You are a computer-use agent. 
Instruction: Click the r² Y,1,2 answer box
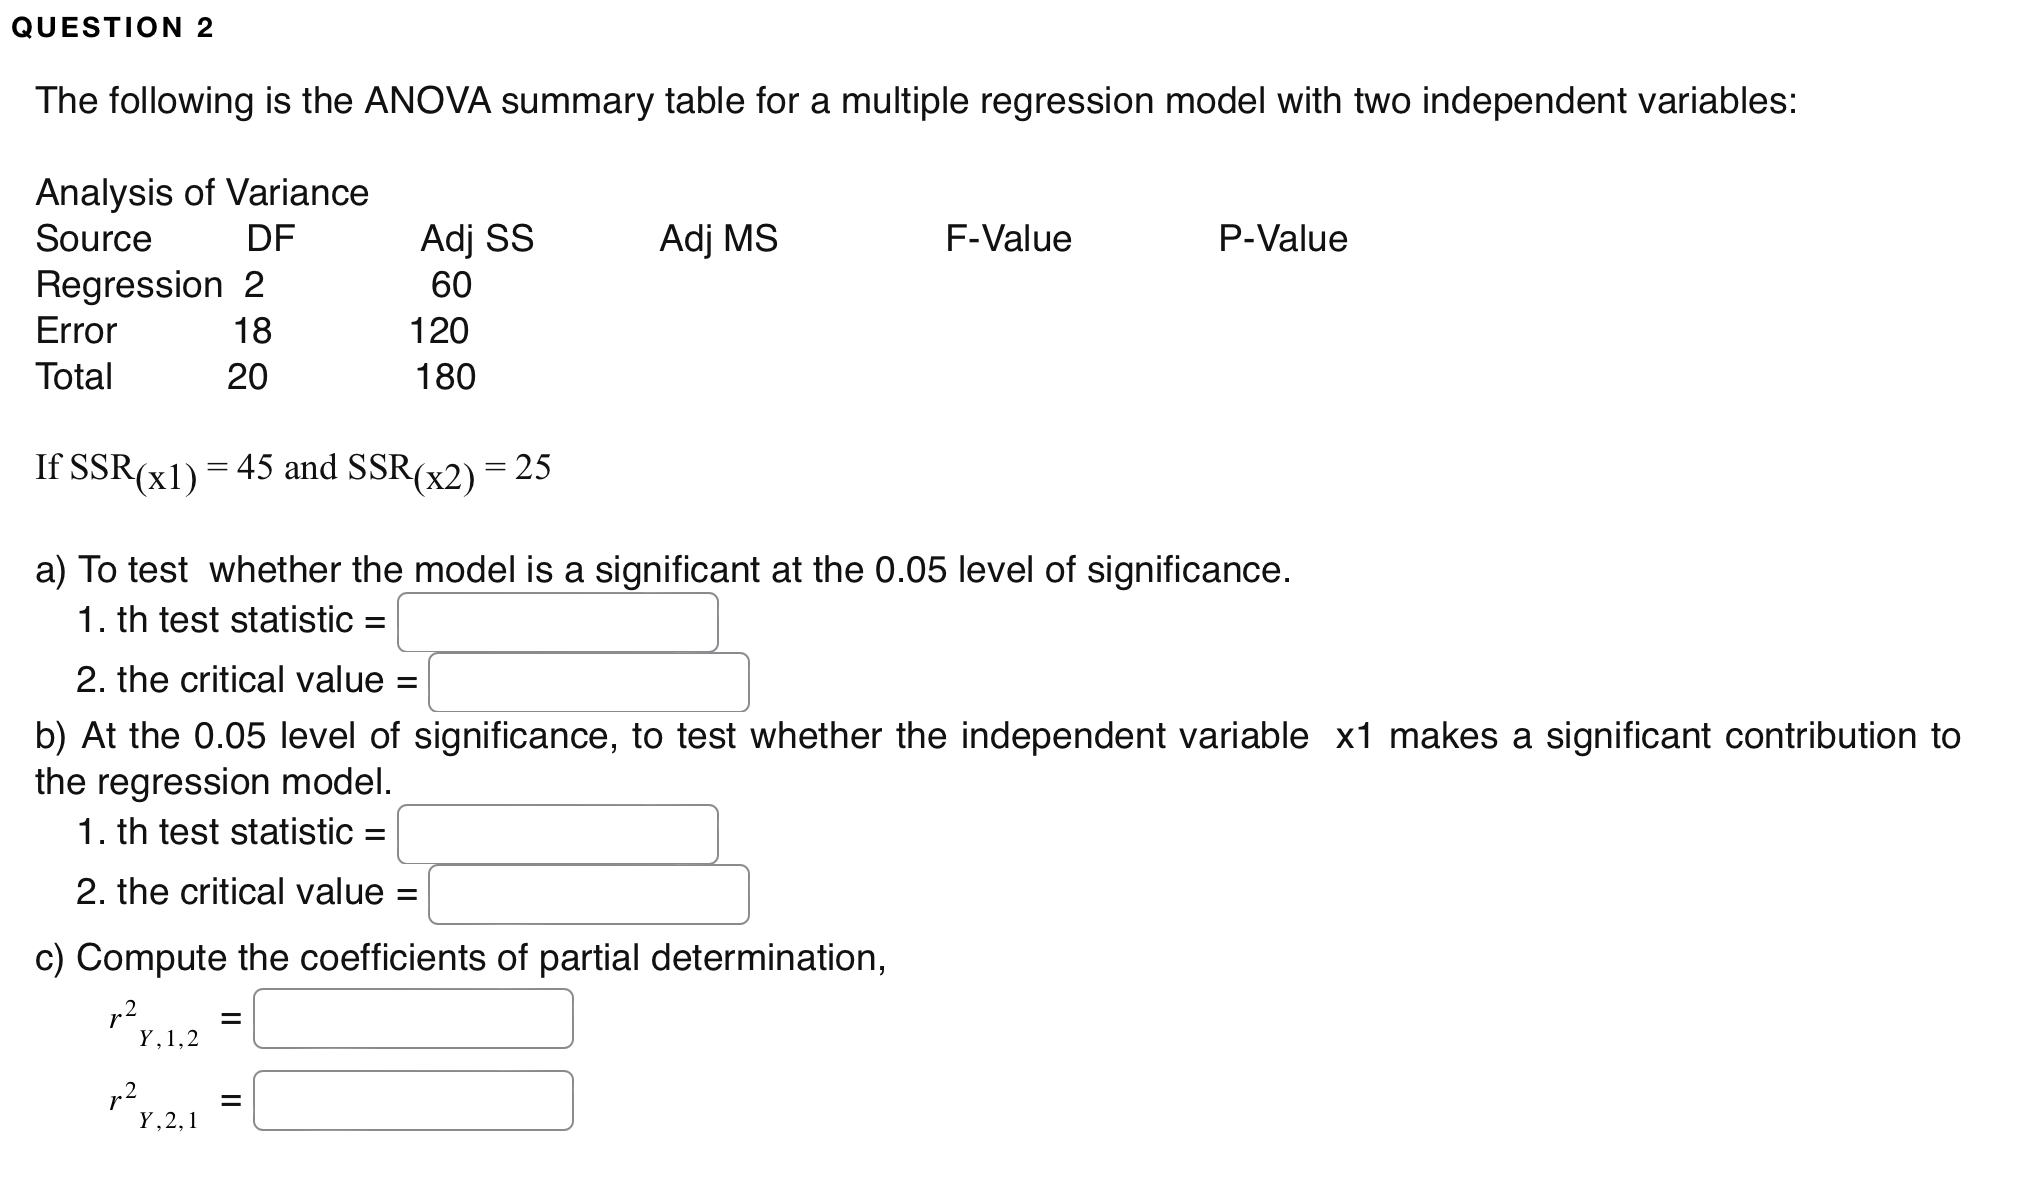413,1019
